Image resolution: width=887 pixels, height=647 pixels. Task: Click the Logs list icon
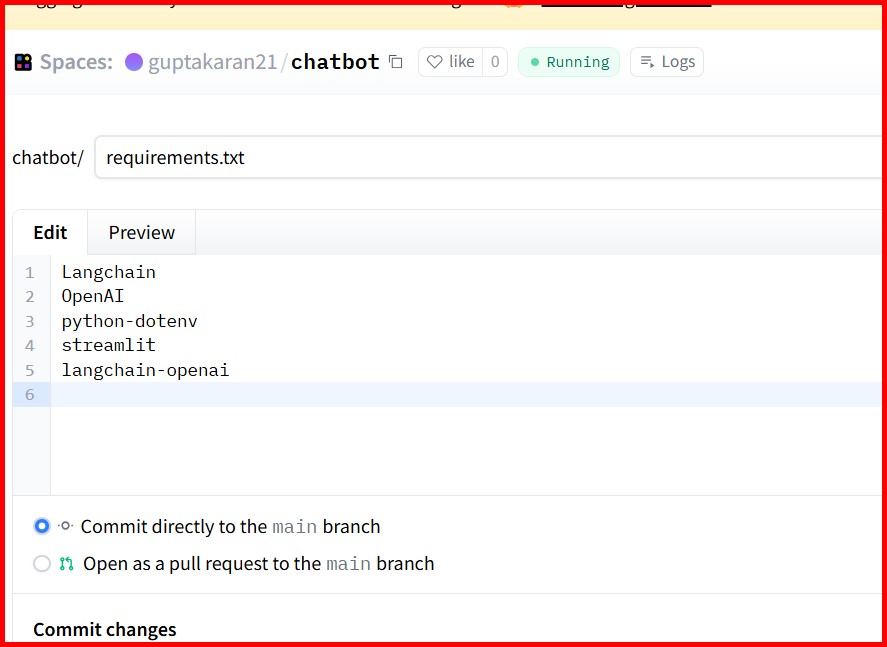point(647,62)
